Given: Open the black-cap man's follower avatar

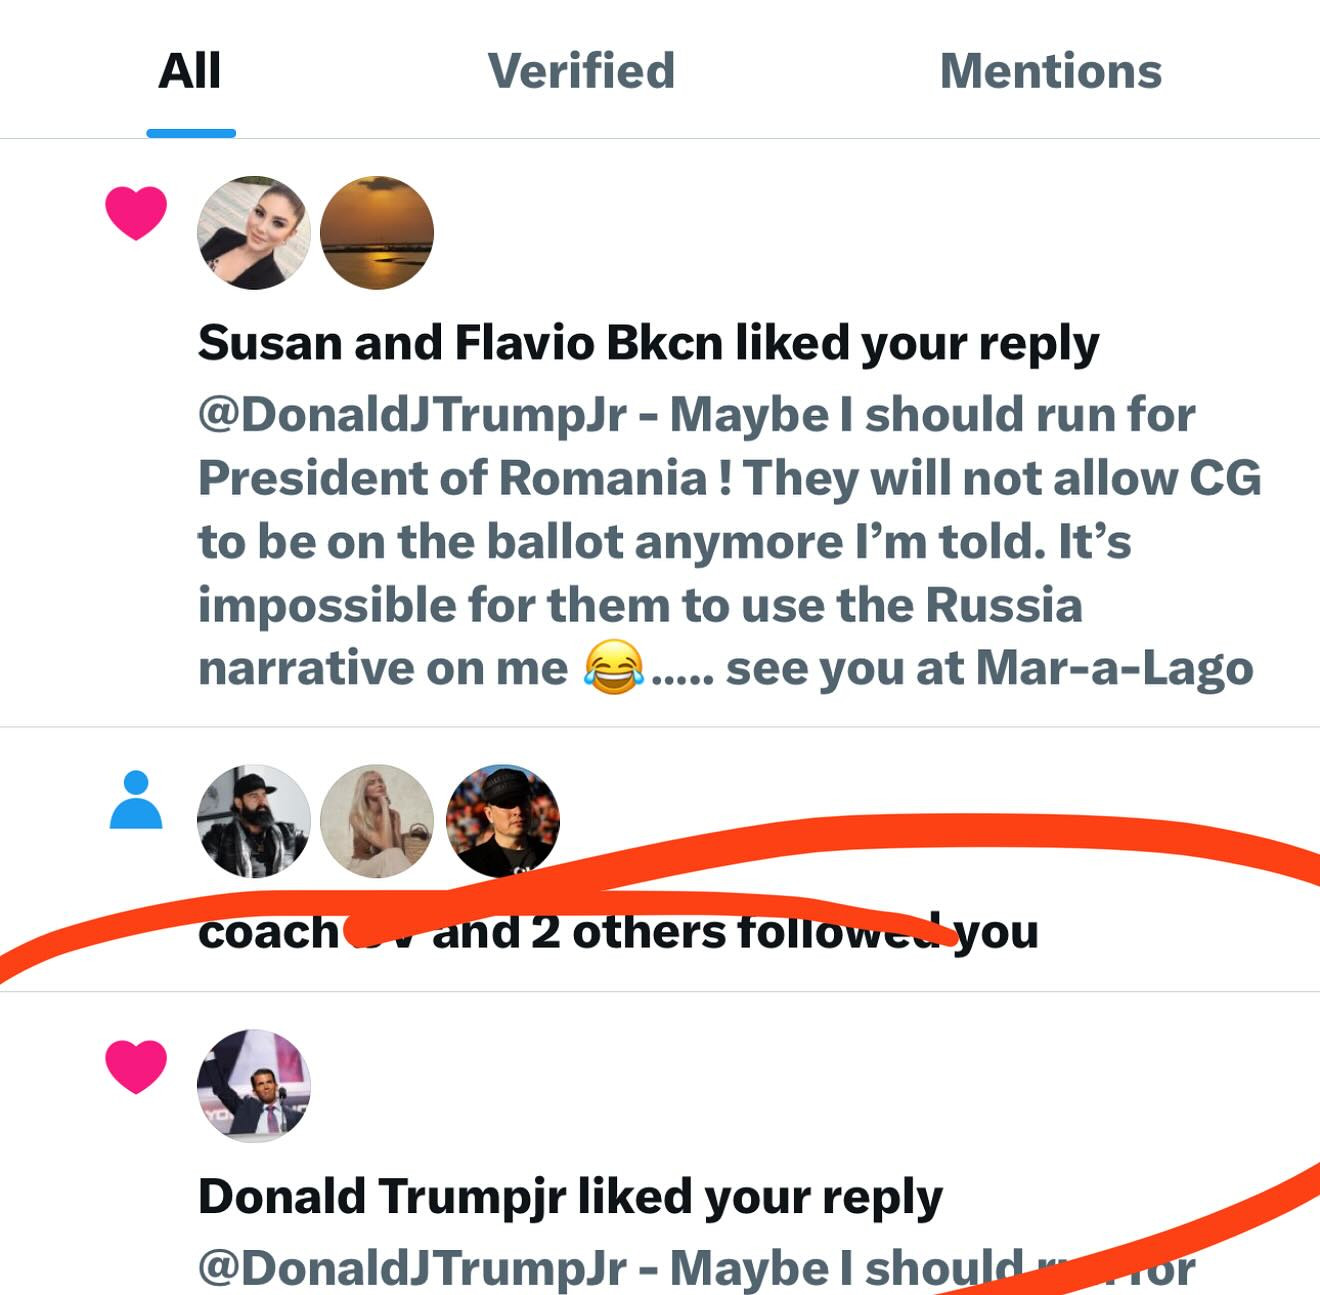Looking at the screenshot, I should coord(502,821).
